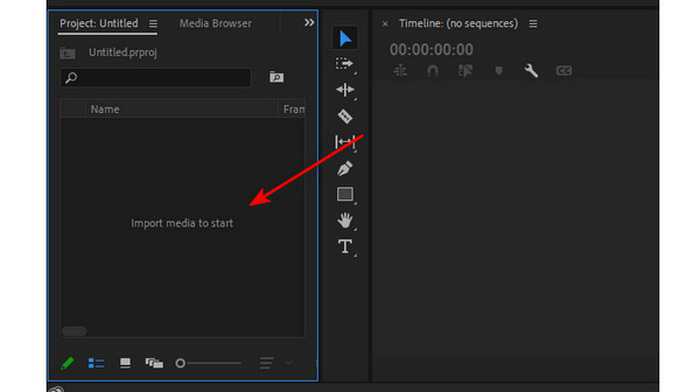Switch to the Media Browser tab

pos(216,23)
